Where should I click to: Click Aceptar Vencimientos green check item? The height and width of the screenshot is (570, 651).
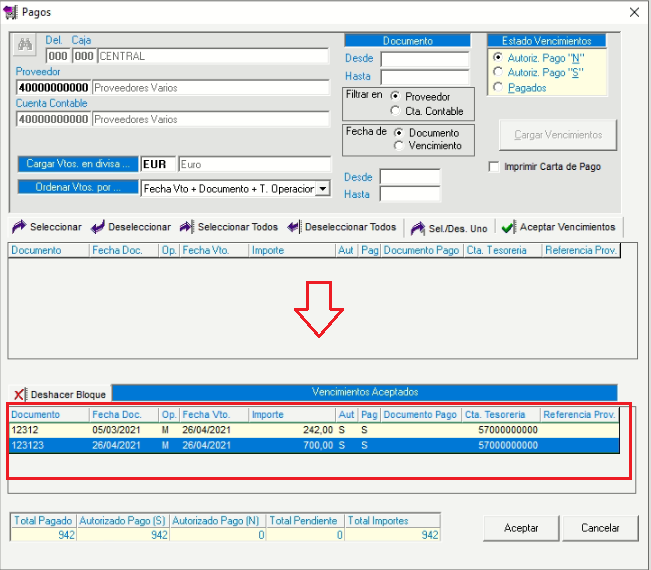tap(558, 227)
